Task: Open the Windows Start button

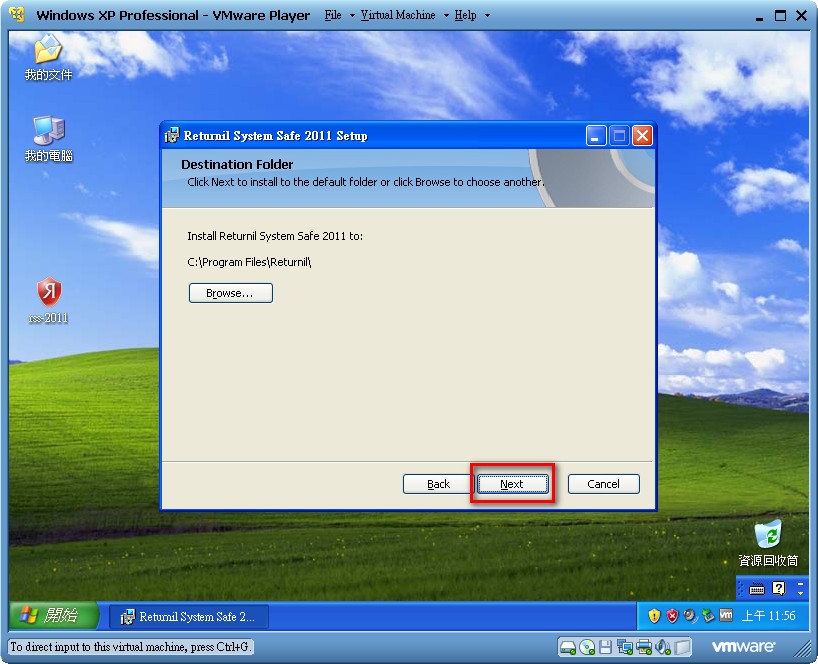Action: (53, 615)
